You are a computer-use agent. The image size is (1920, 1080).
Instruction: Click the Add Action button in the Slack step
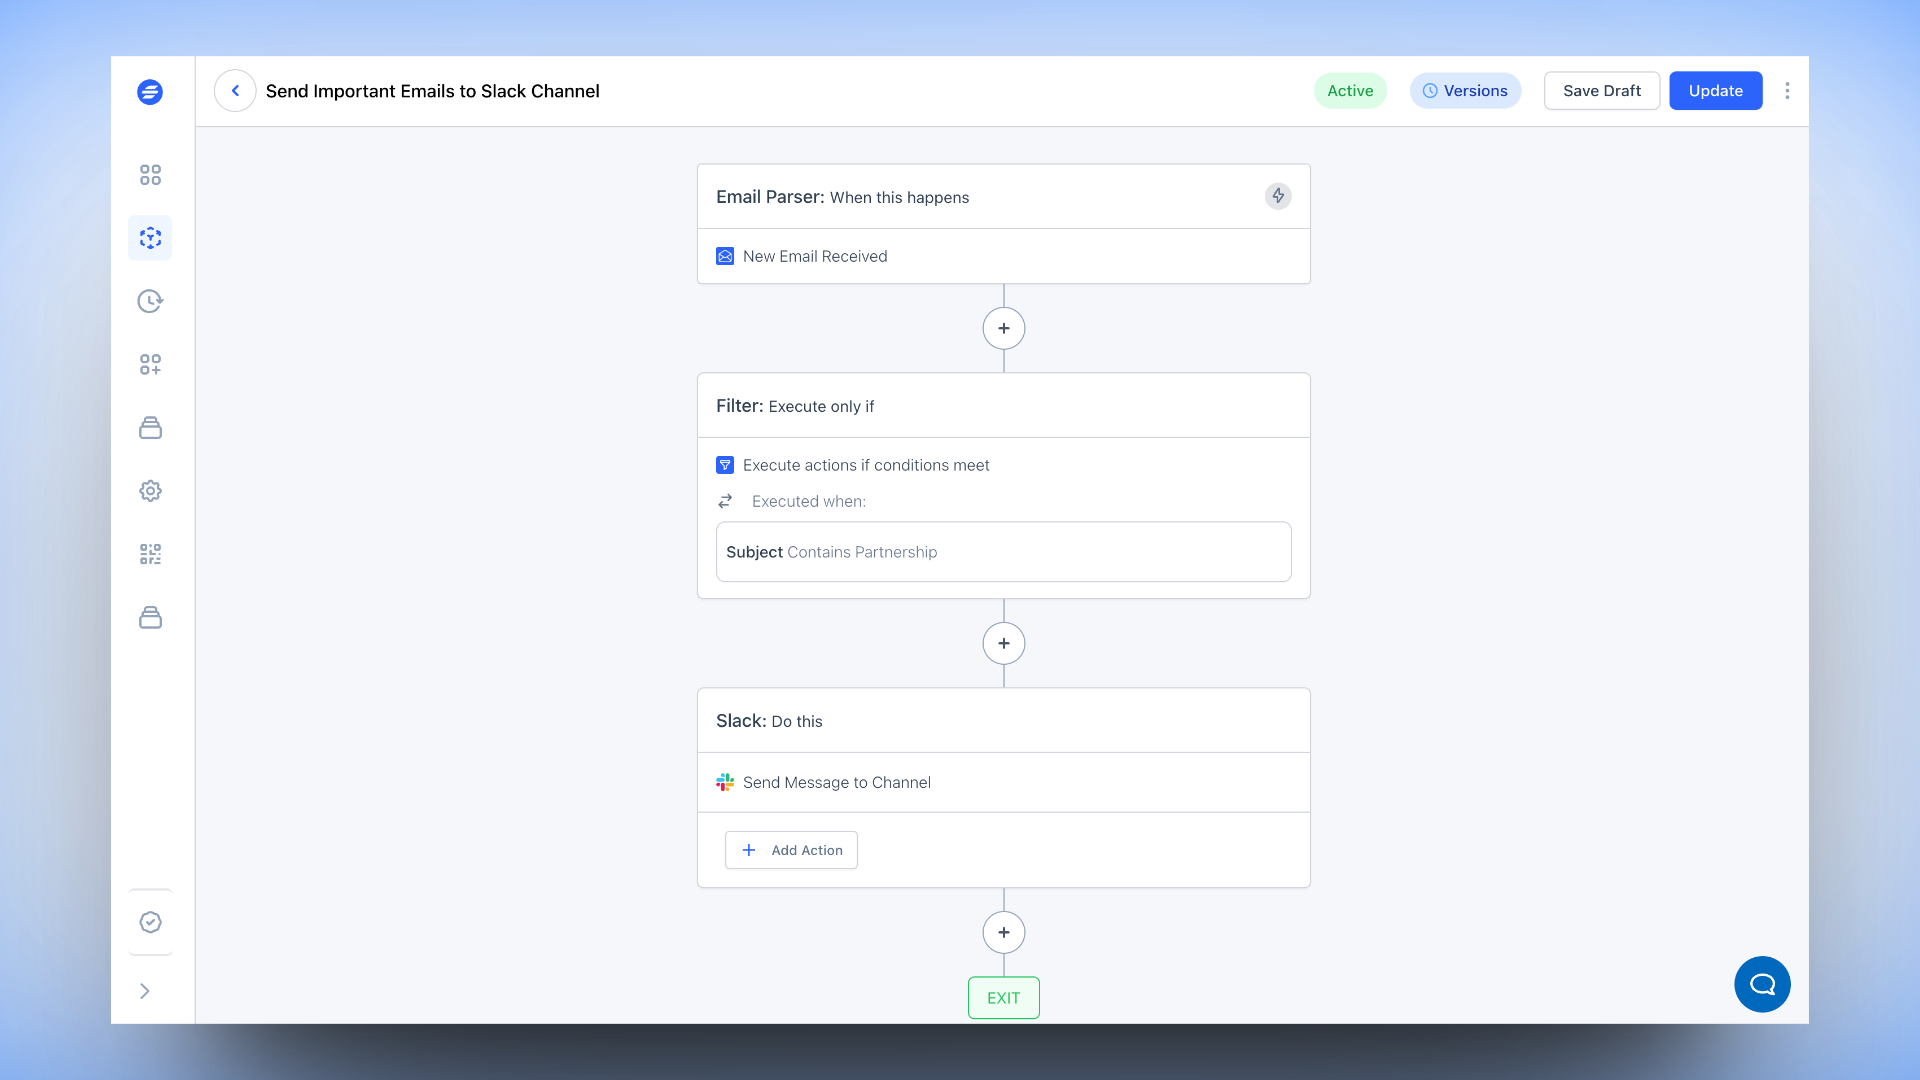[791, 850]
